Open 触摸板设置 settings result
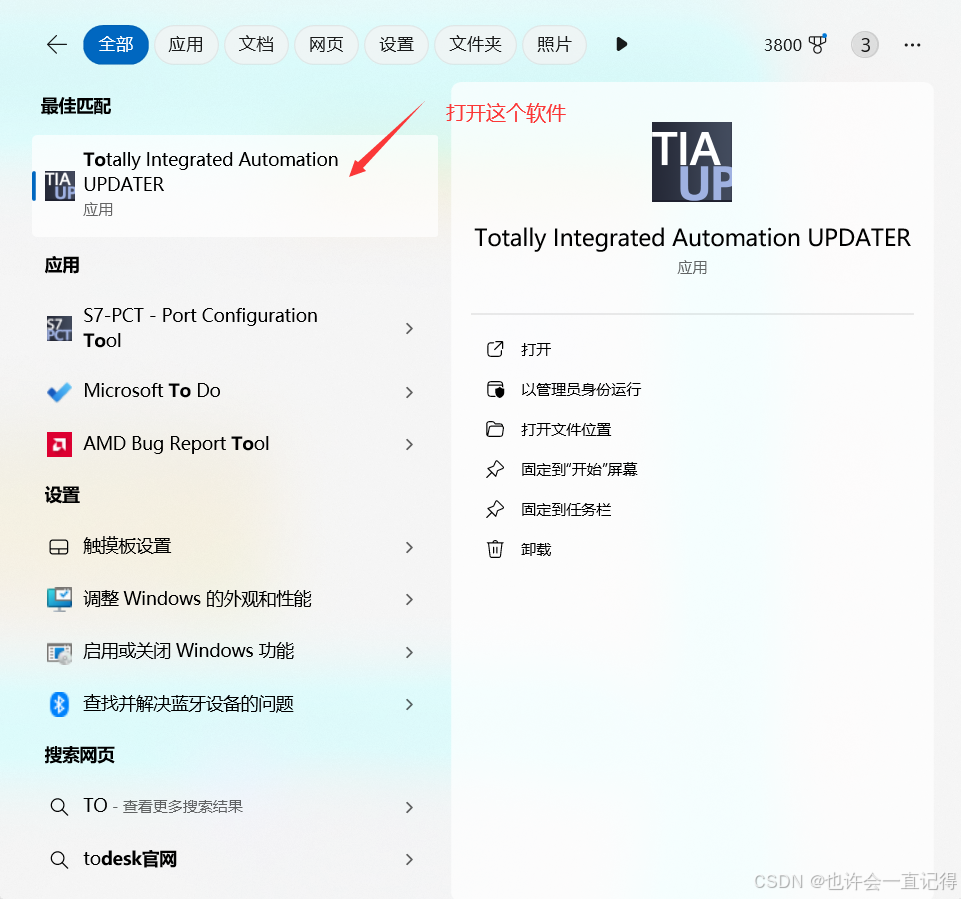 click(235, 546)
